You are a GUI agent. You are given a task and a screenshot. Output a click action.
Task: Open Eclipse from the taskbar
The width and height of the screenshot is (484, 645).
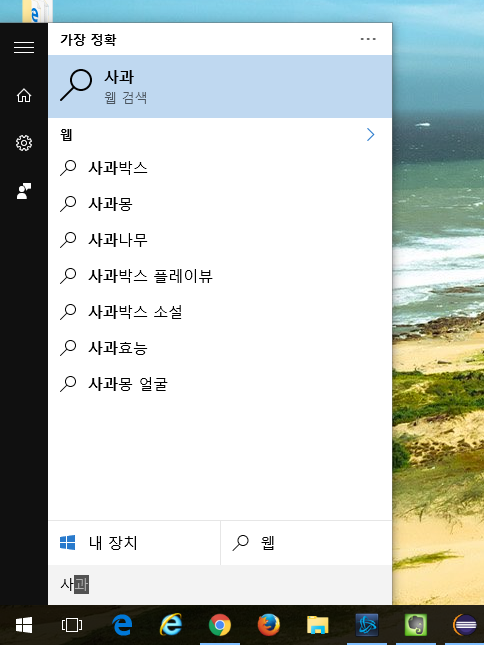coord(465,626)
